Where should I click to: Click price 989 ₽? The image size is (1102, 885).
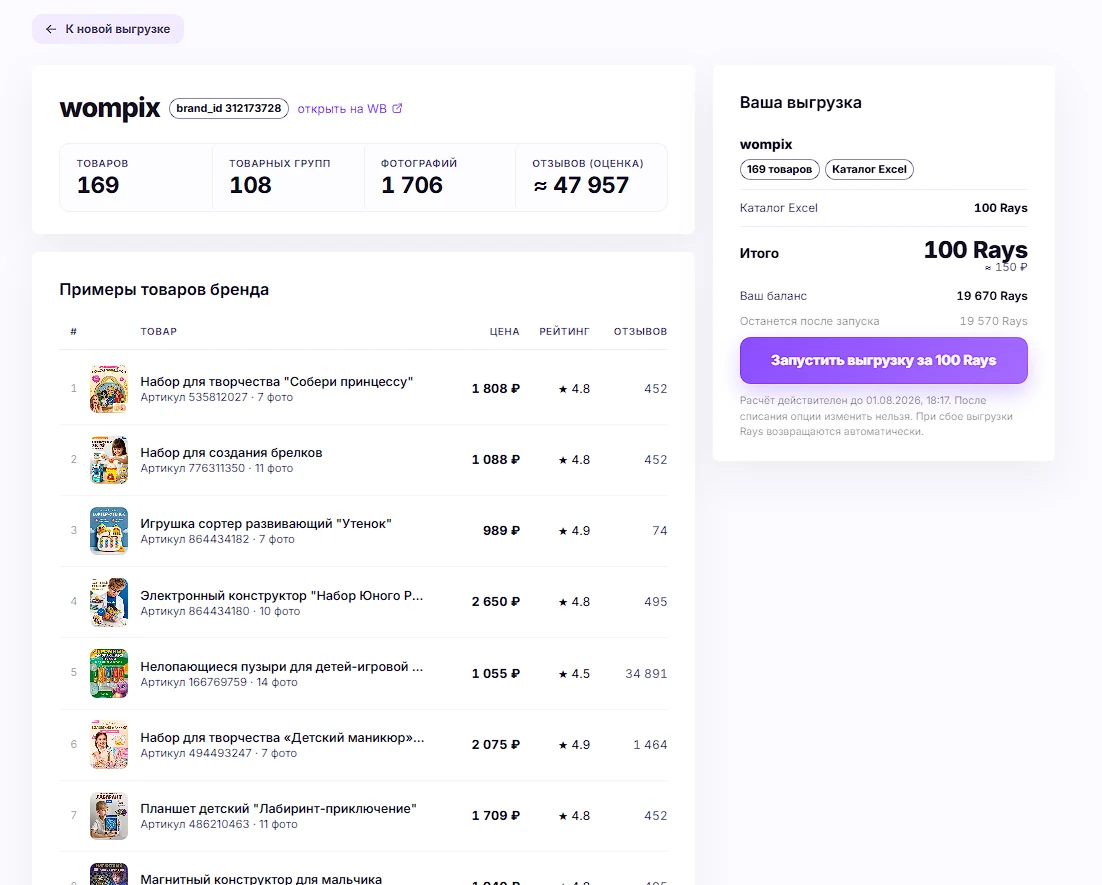pos(501,531)
